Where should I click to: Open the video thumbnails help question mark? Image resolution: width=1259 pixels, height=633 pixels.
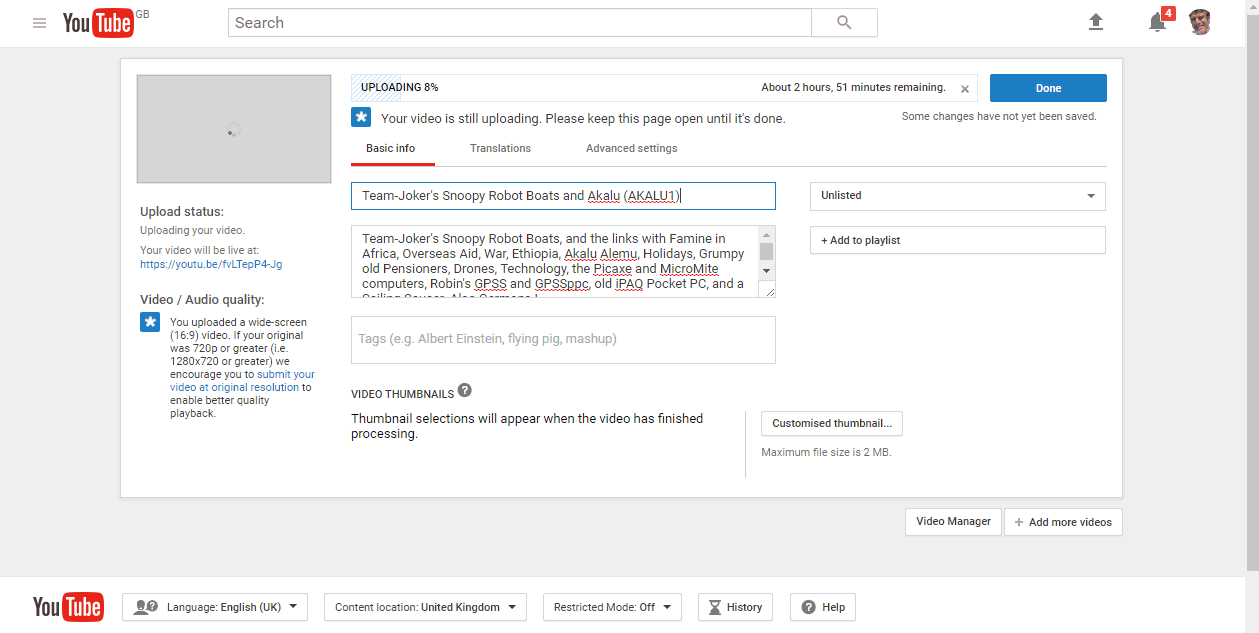click(465, 391)
